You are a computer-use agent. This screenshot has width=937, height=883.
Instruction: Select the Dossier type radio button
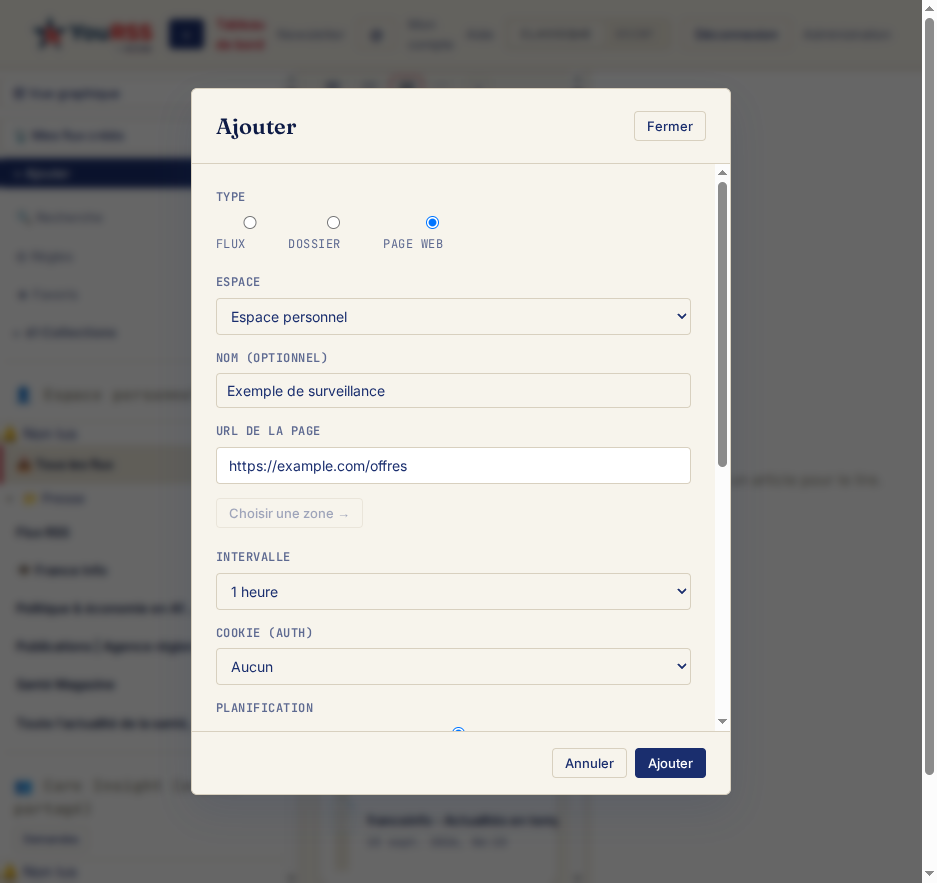coord(333,223)
